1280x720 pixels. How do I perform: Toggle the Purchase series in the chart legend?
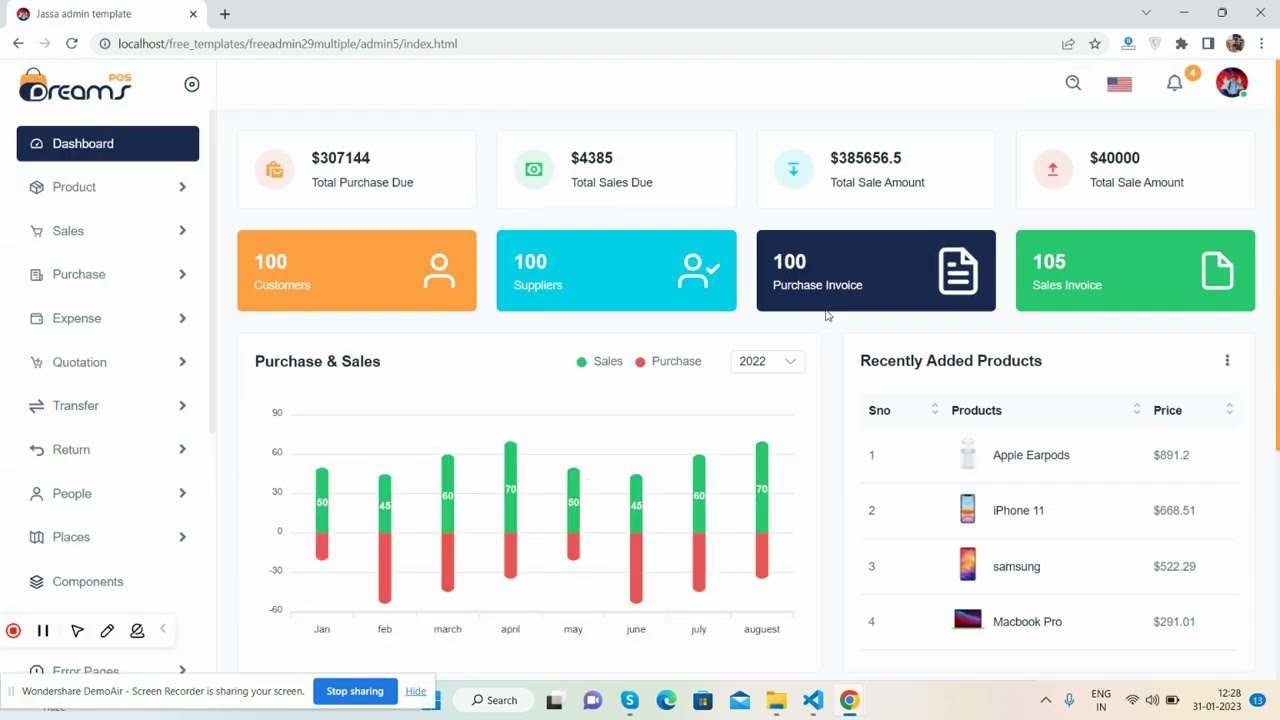668,361
